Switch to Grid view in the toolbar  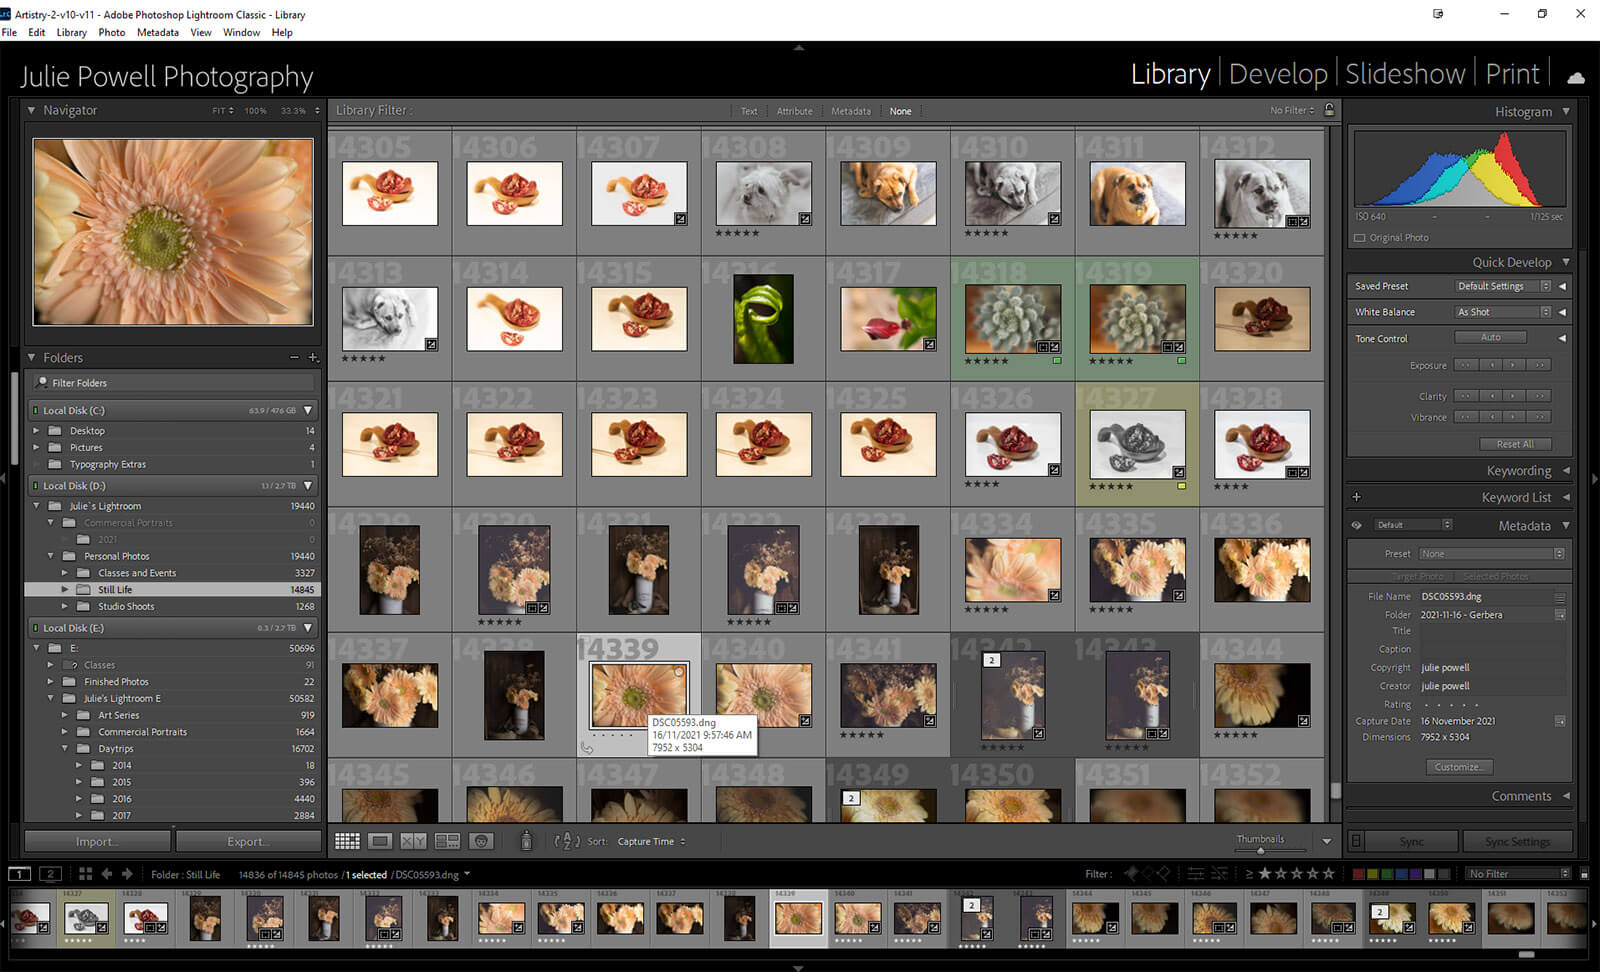coord(347,841)
